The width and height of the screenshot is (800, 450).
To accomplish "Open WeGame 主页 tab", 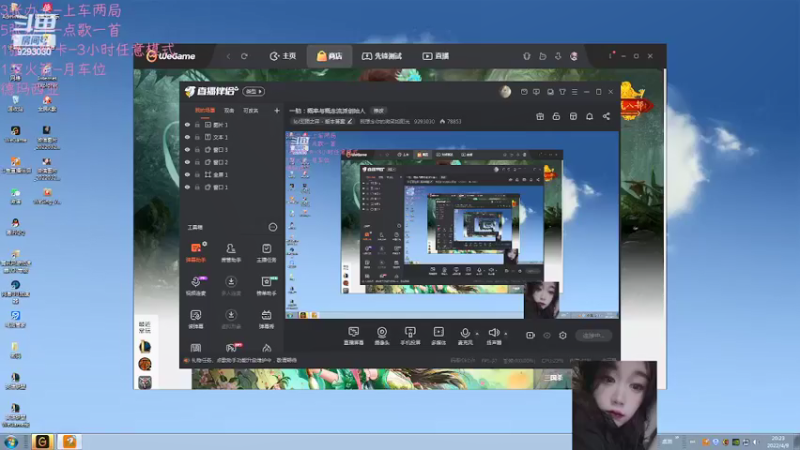I will point(283,56).
